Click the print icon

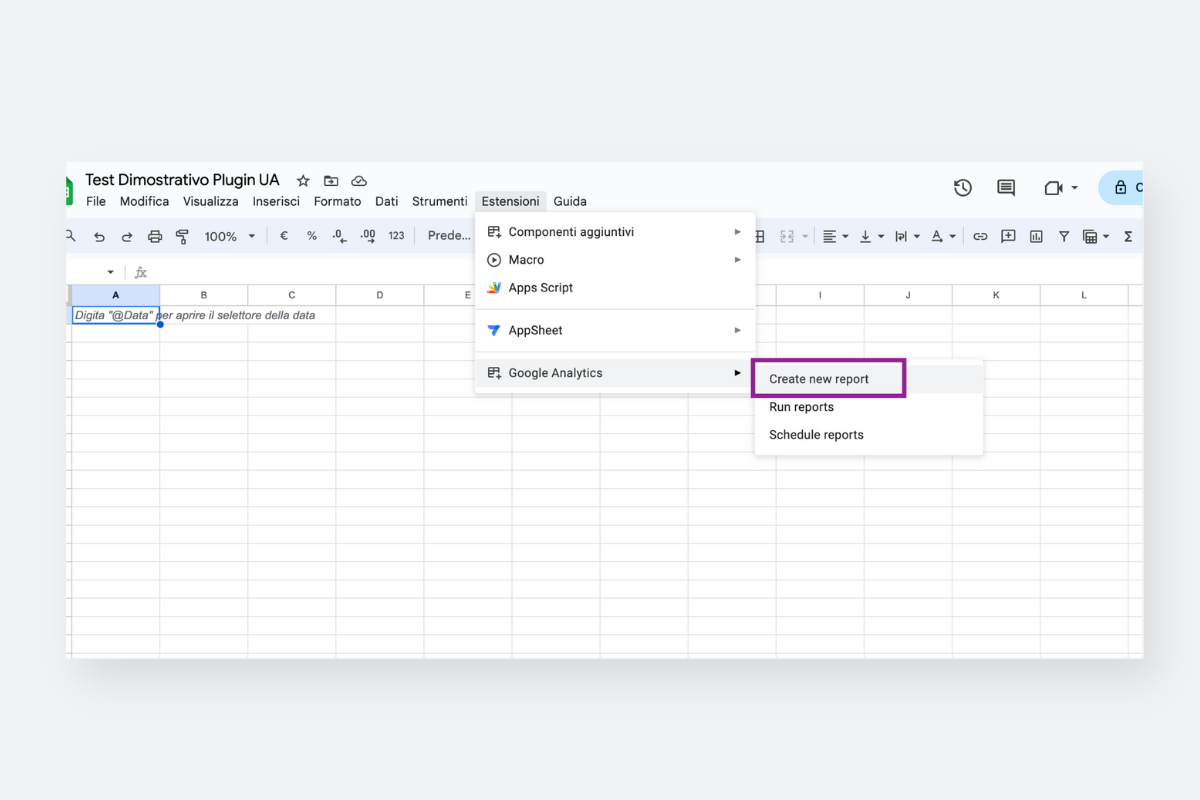click(155, 237)
